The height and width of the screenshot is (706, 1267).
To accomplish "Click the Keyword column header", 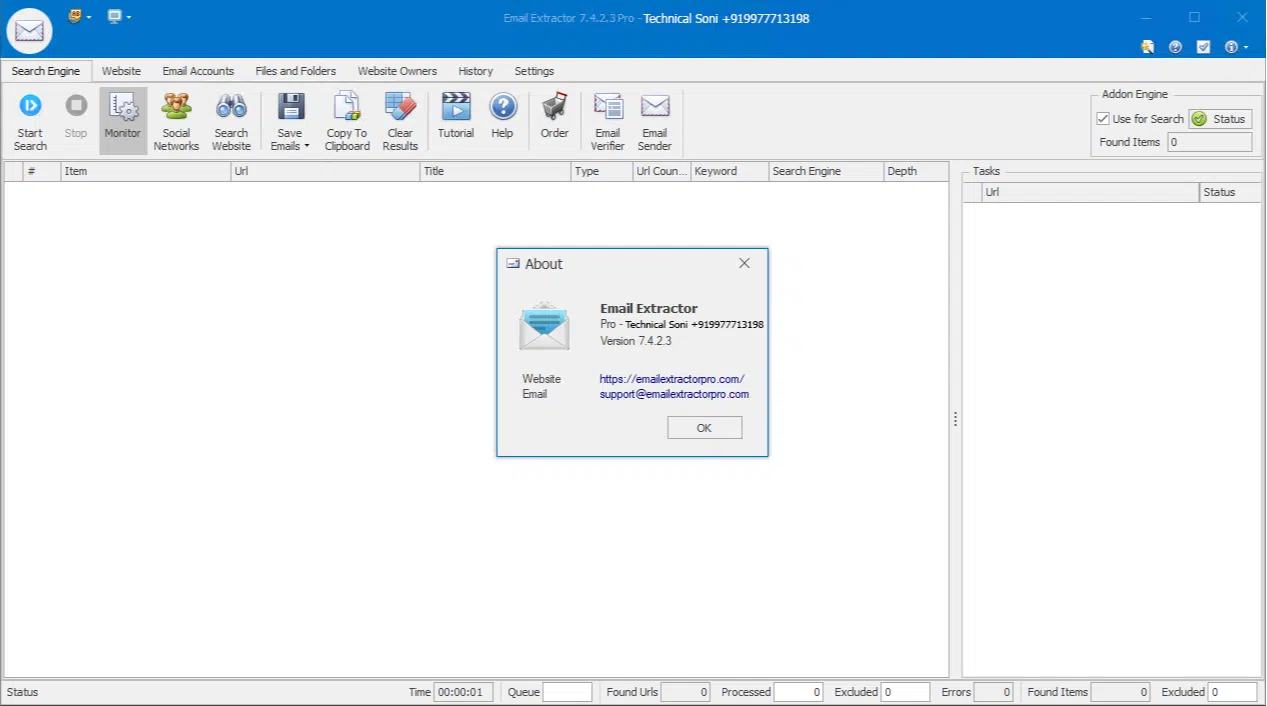I will click(x=730, y=171).
